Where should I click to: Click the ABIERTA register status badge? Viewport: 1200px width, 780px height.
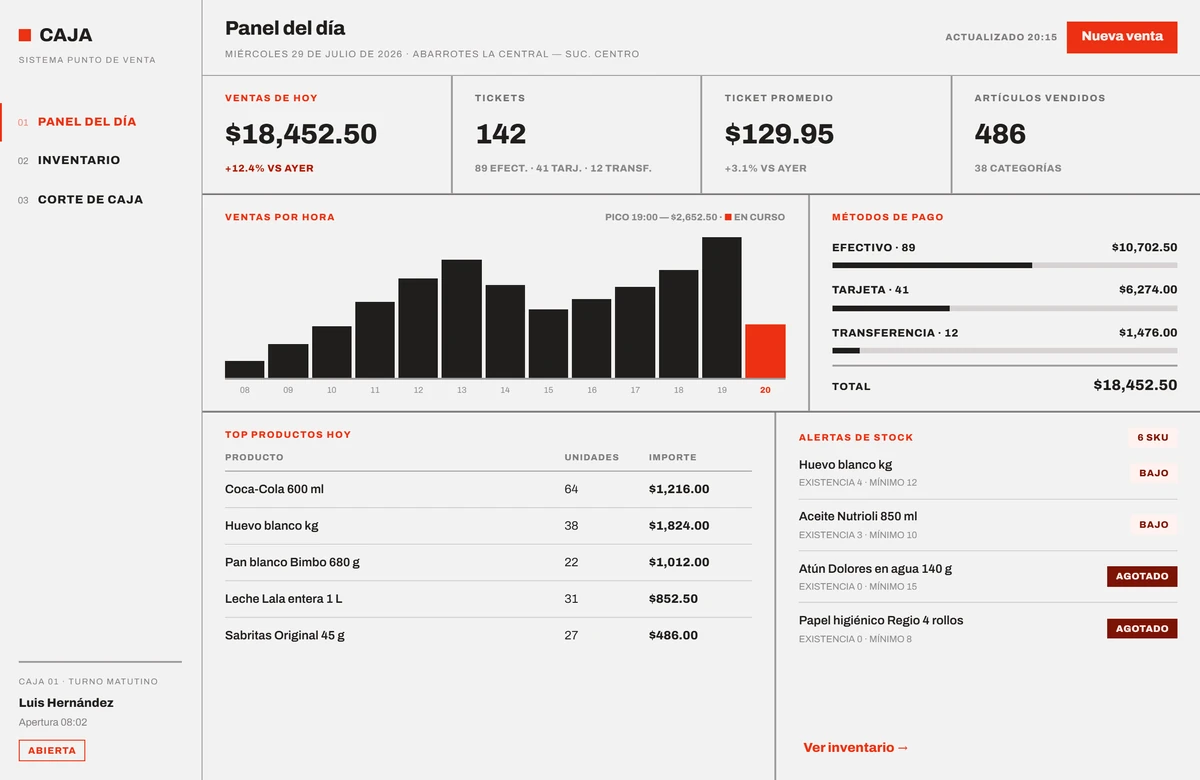[52, 750]
